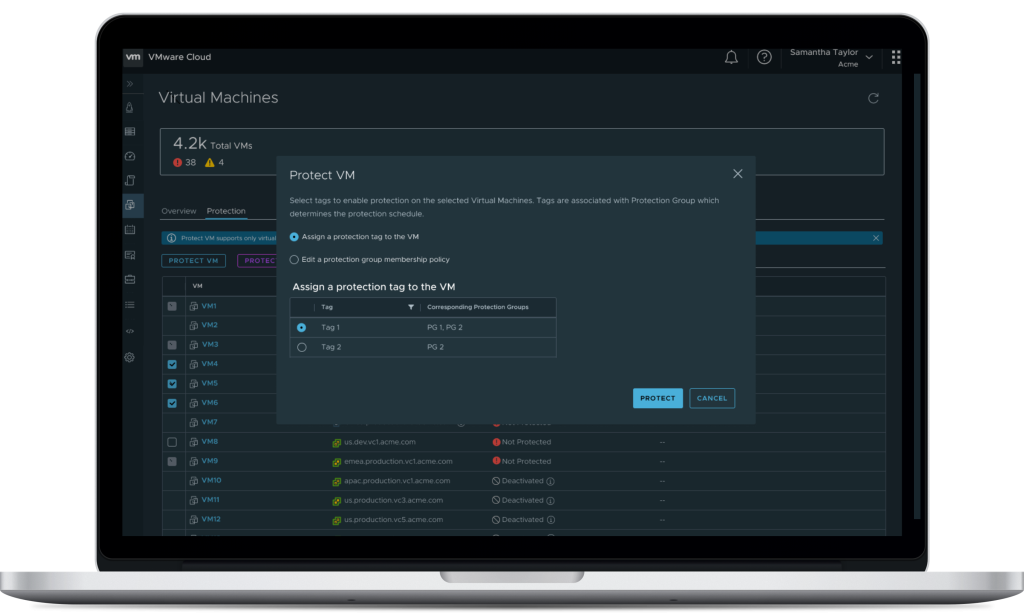
Task: Click the VMware vm logo
Action: (x=133, y=57)
